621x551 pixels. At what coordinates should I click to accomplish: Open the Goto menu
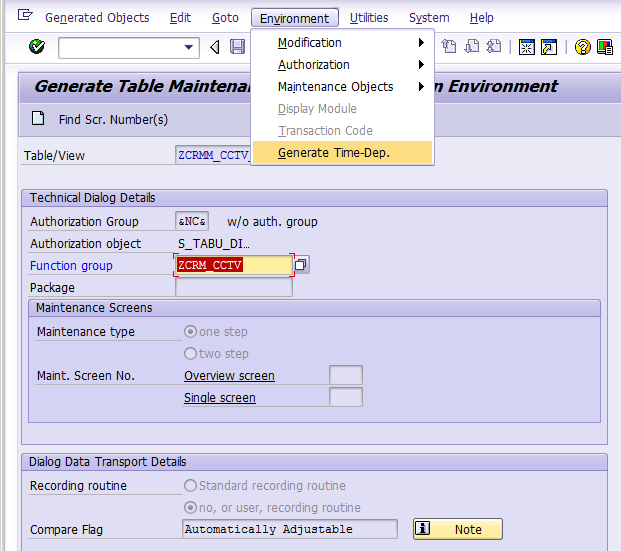pyautogui.click(x=225, y=18)
